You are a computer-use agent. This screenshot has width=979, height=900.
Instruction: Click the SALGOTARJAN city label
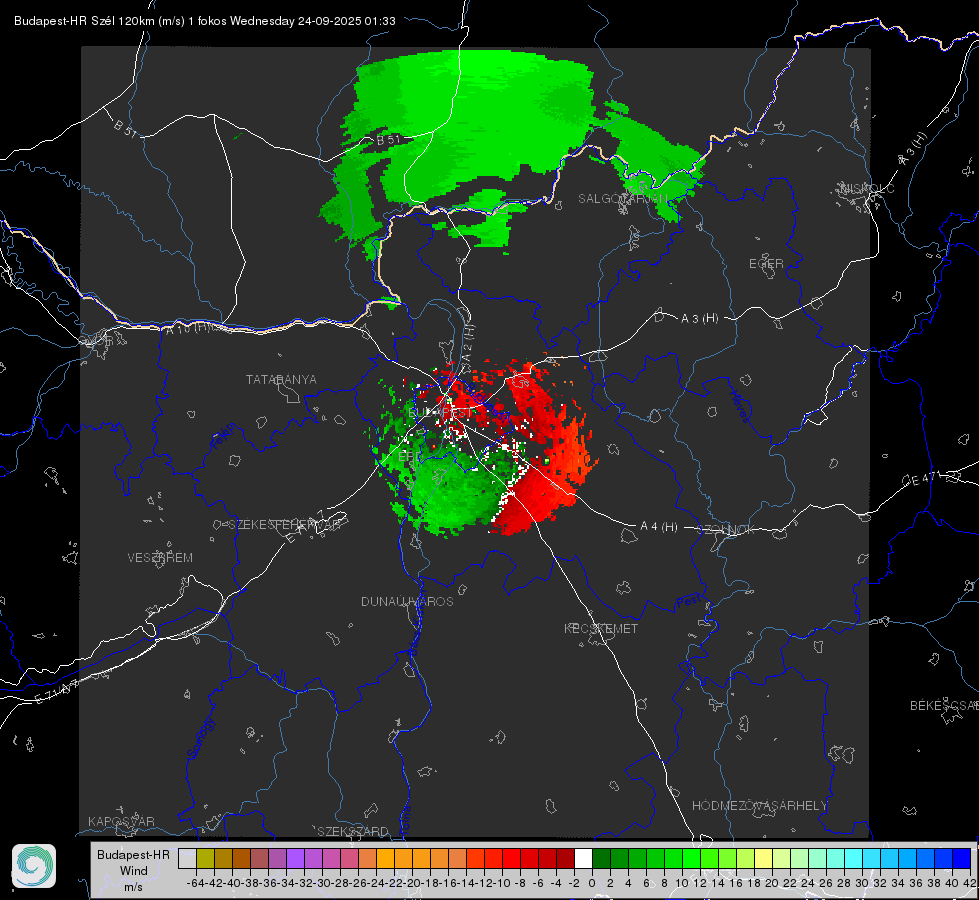[623, 199]
